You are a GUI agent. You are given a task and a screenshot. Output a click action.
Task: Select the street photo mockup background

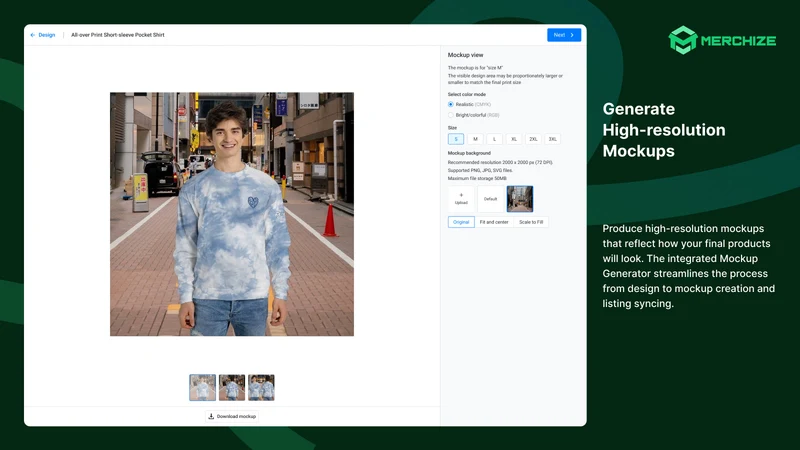[520, 199]
